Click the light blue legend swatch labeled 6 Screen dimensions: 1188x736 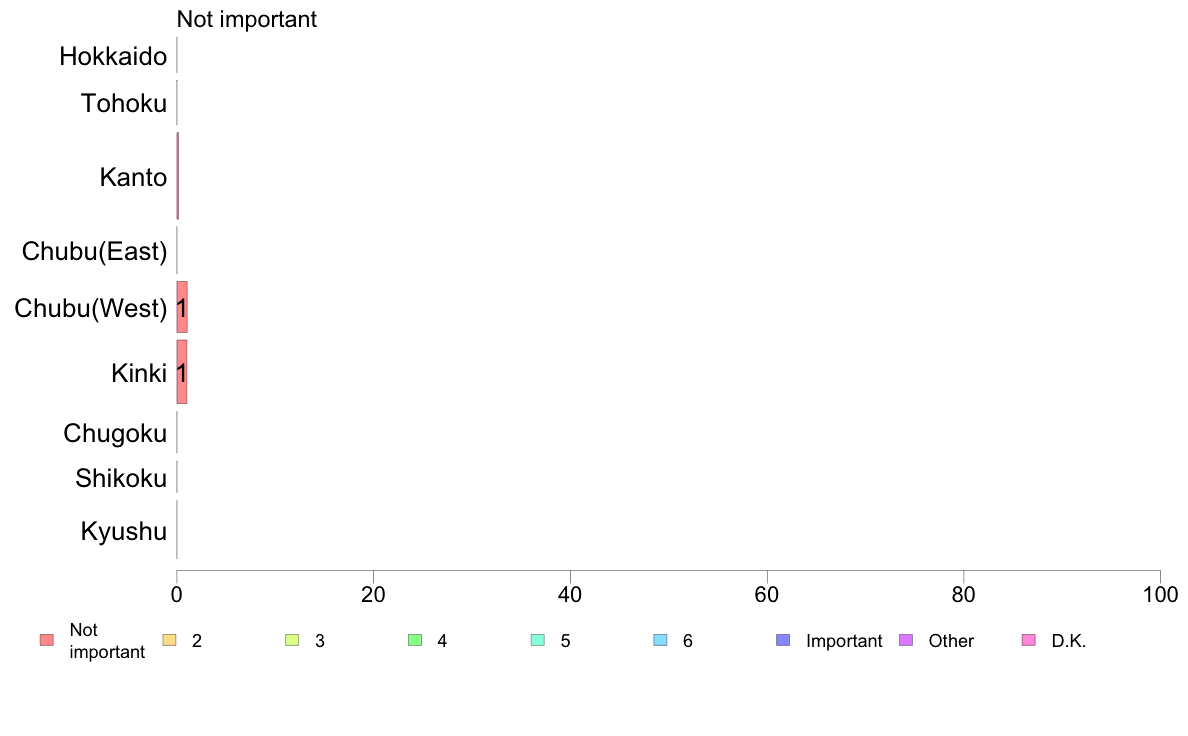[661, 640]
